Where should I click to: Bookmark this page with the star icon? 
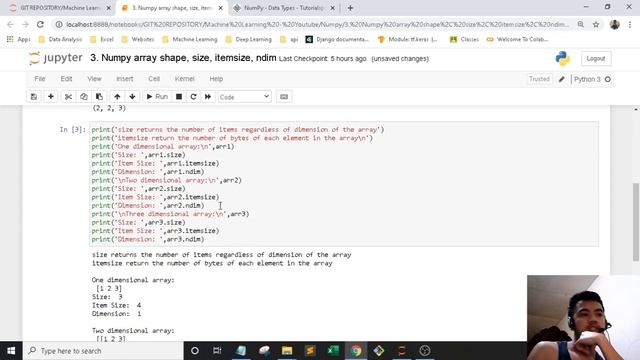tap(596, 24)
